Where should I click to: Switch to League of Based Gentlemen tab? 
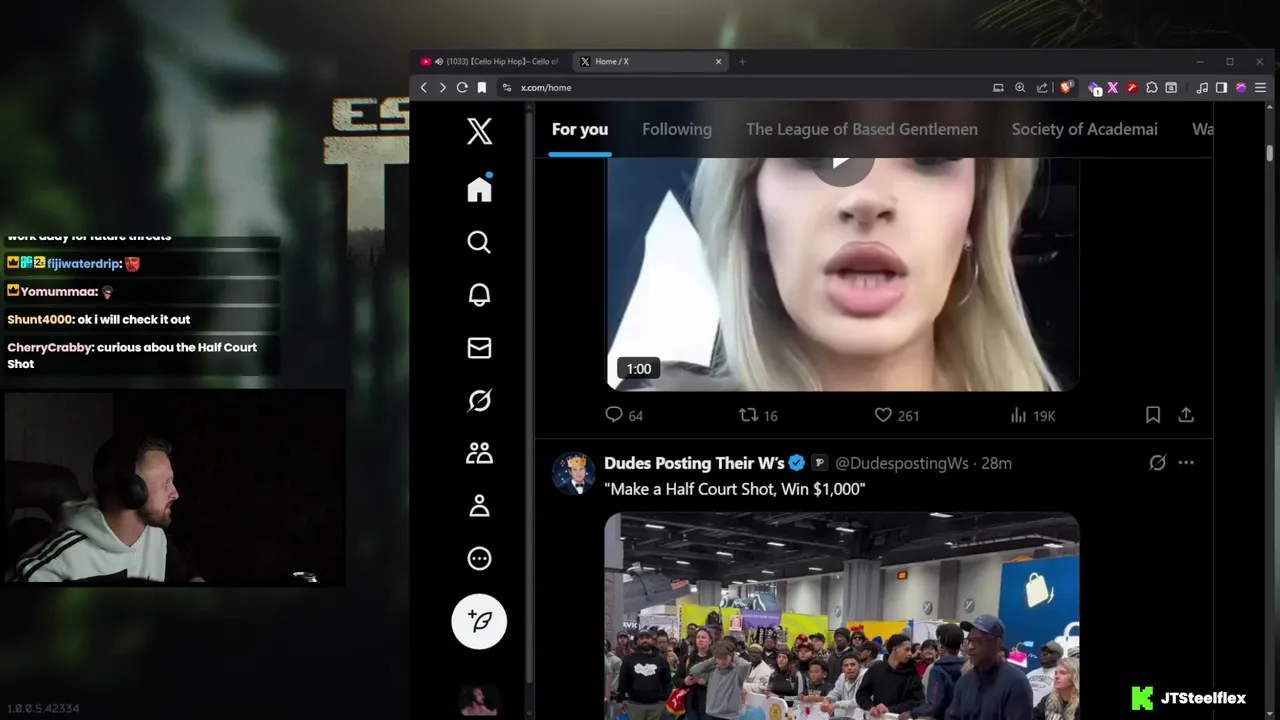tap(862, 129)
